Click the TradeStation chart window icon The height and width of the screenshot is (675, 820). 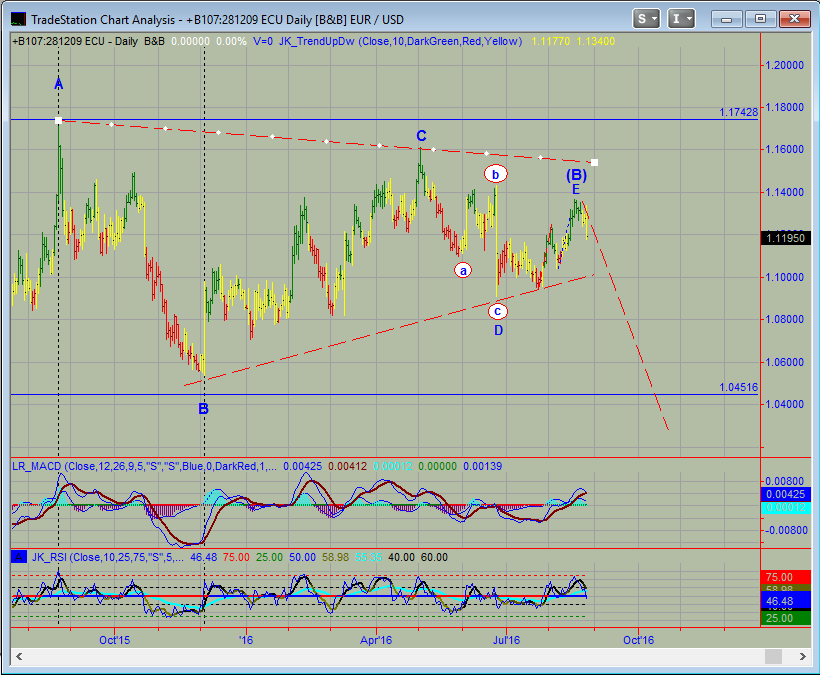(18, 19)
